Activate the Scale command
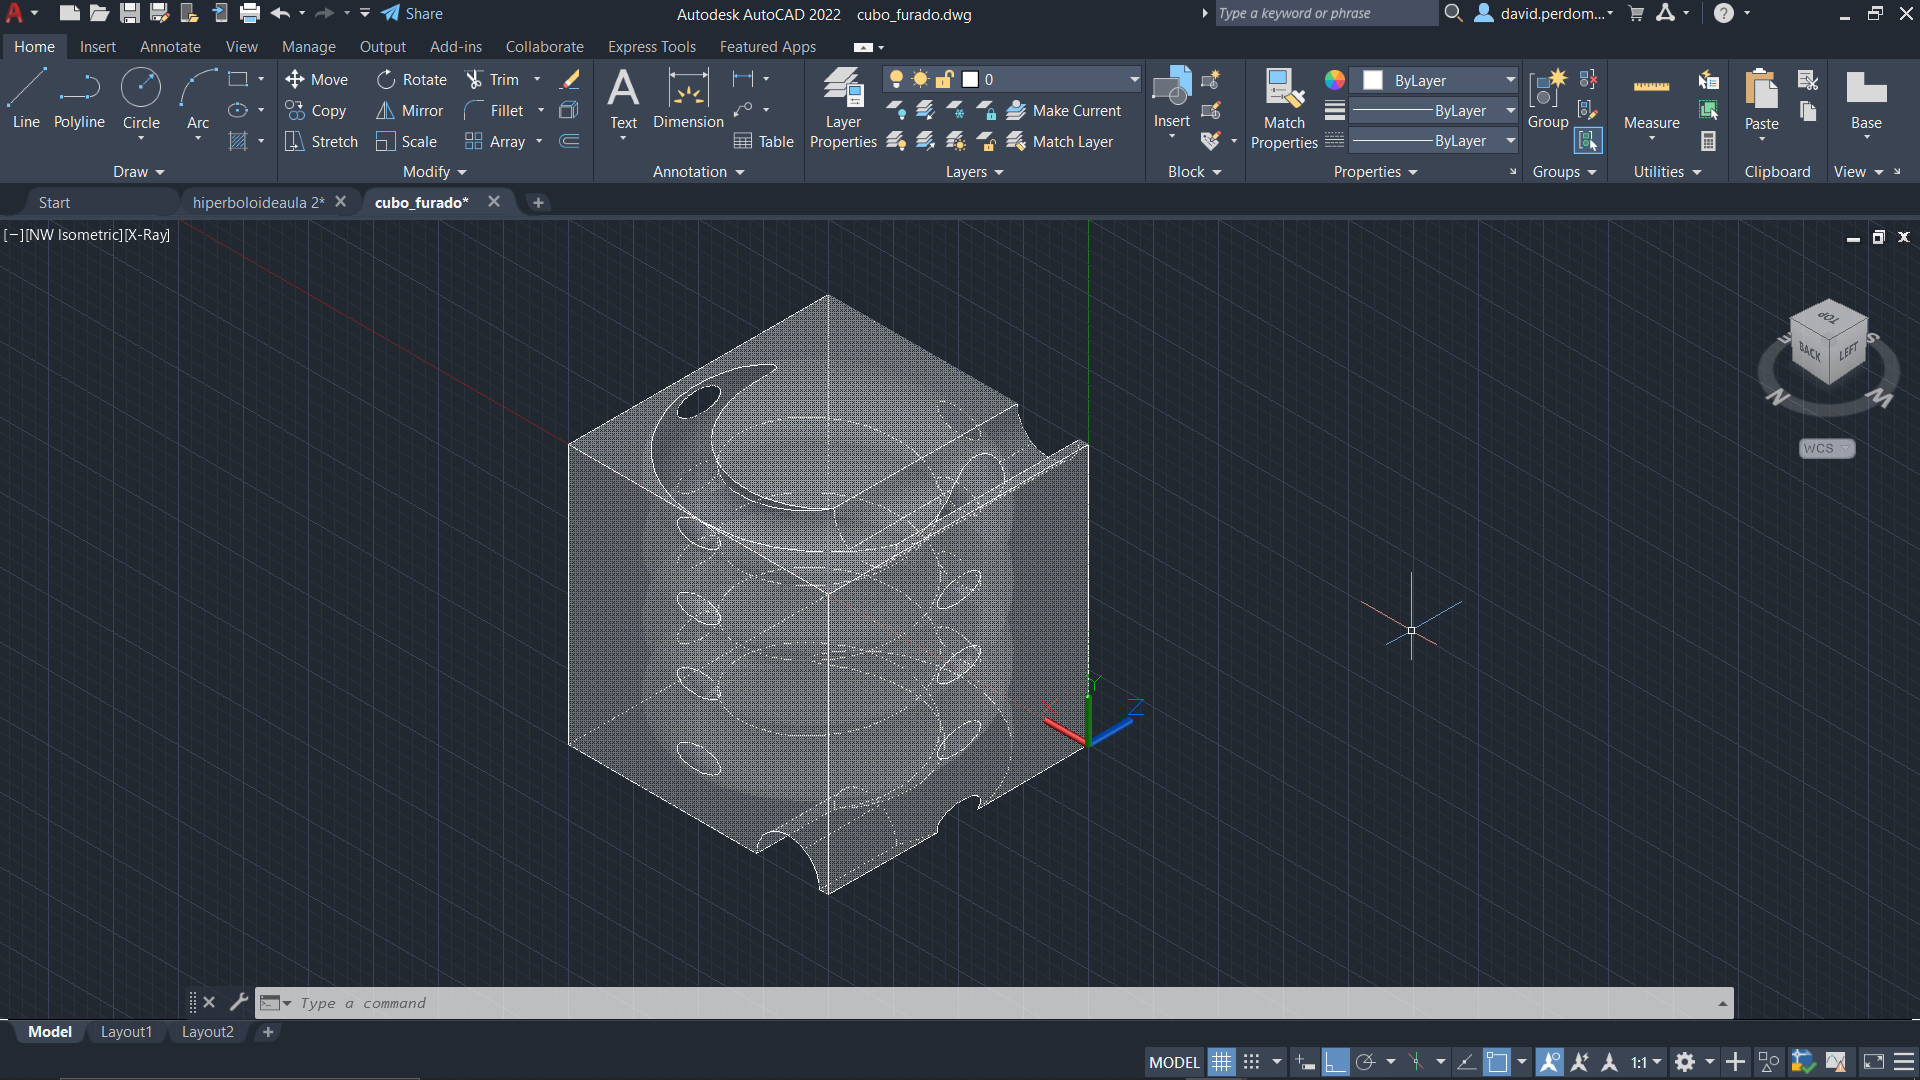1920x1080 pixels. point(407,142)
